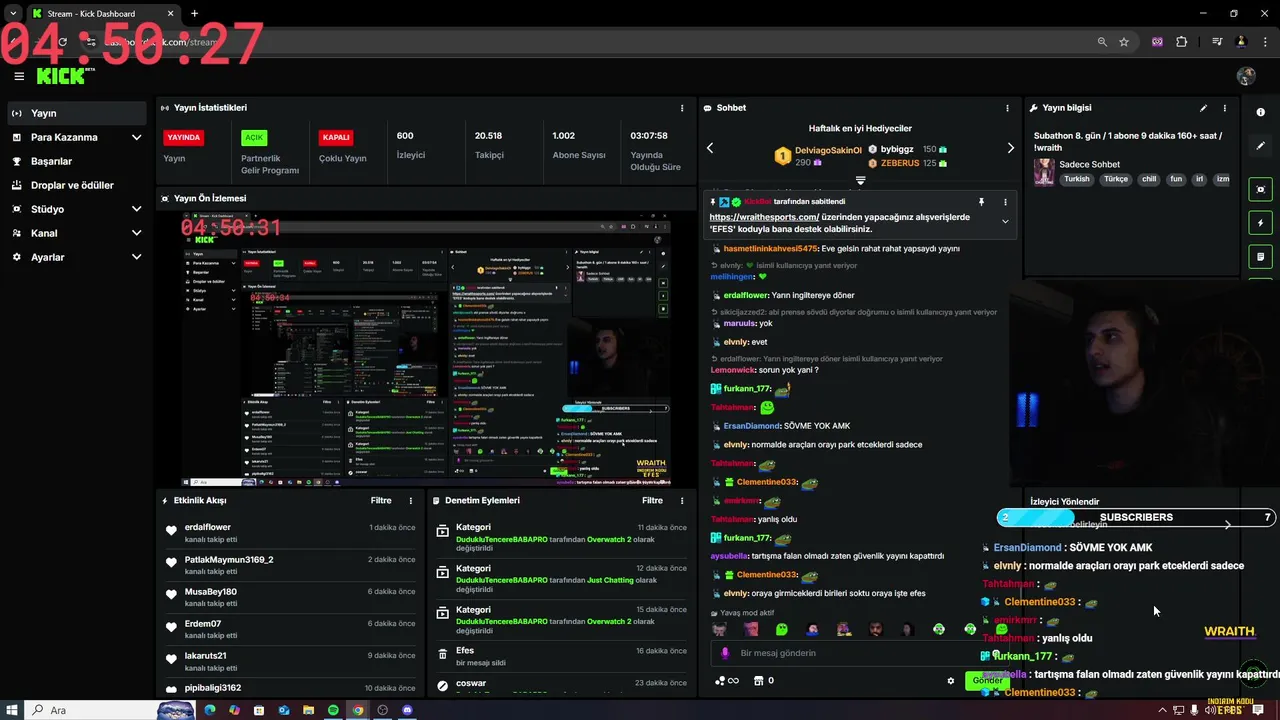This screenshot has width=1280, height=720.
Task: Go to next weekly gifters slide
Action: point(1010,148)
